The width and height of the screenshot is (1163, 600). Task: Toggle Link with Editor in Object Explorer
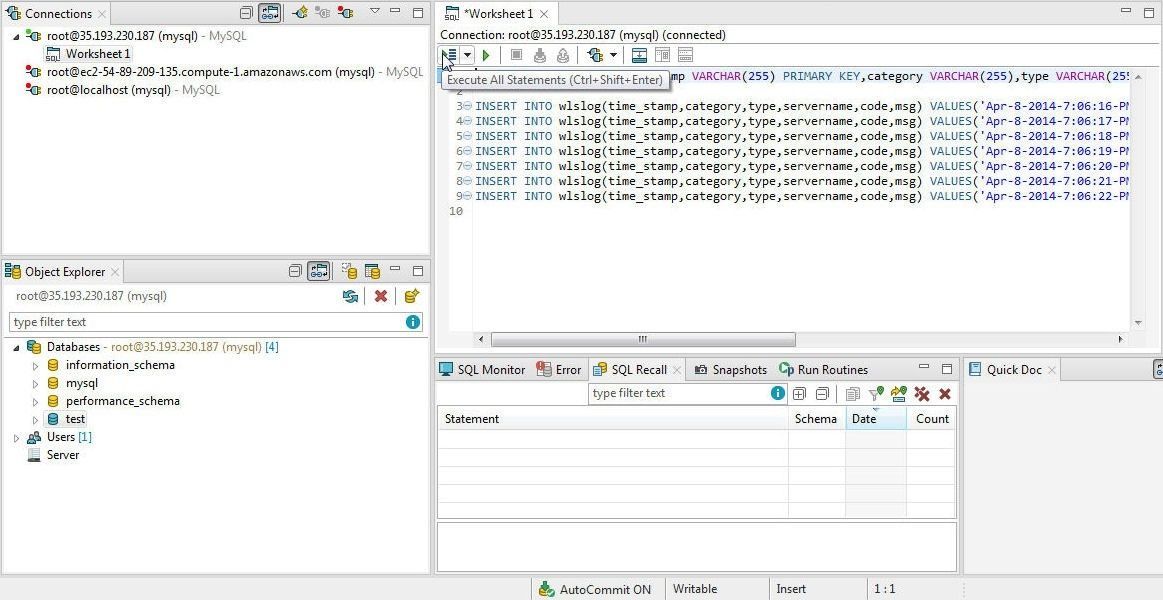[x=319, y=271]
